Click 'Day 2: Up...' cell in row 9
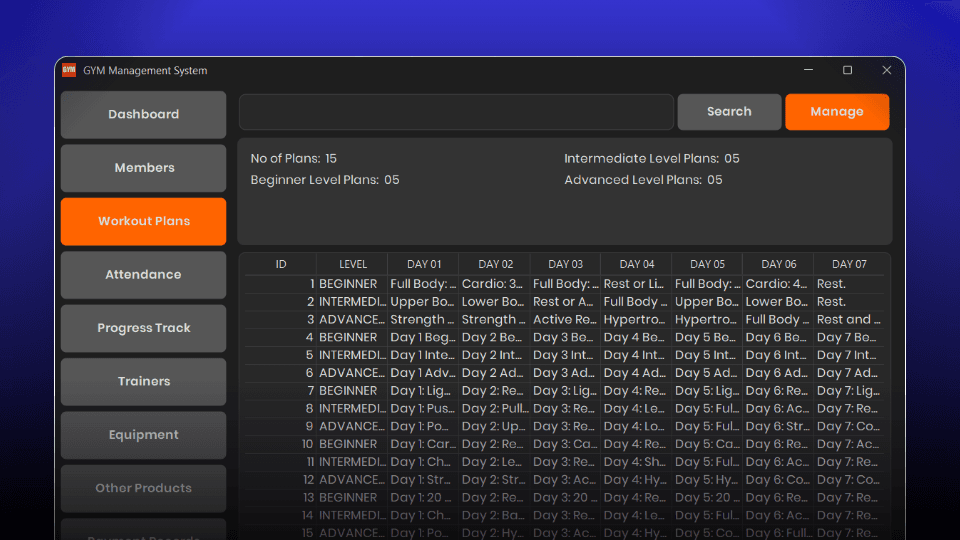This screenshot has width=960, height=540. point(494,426)
